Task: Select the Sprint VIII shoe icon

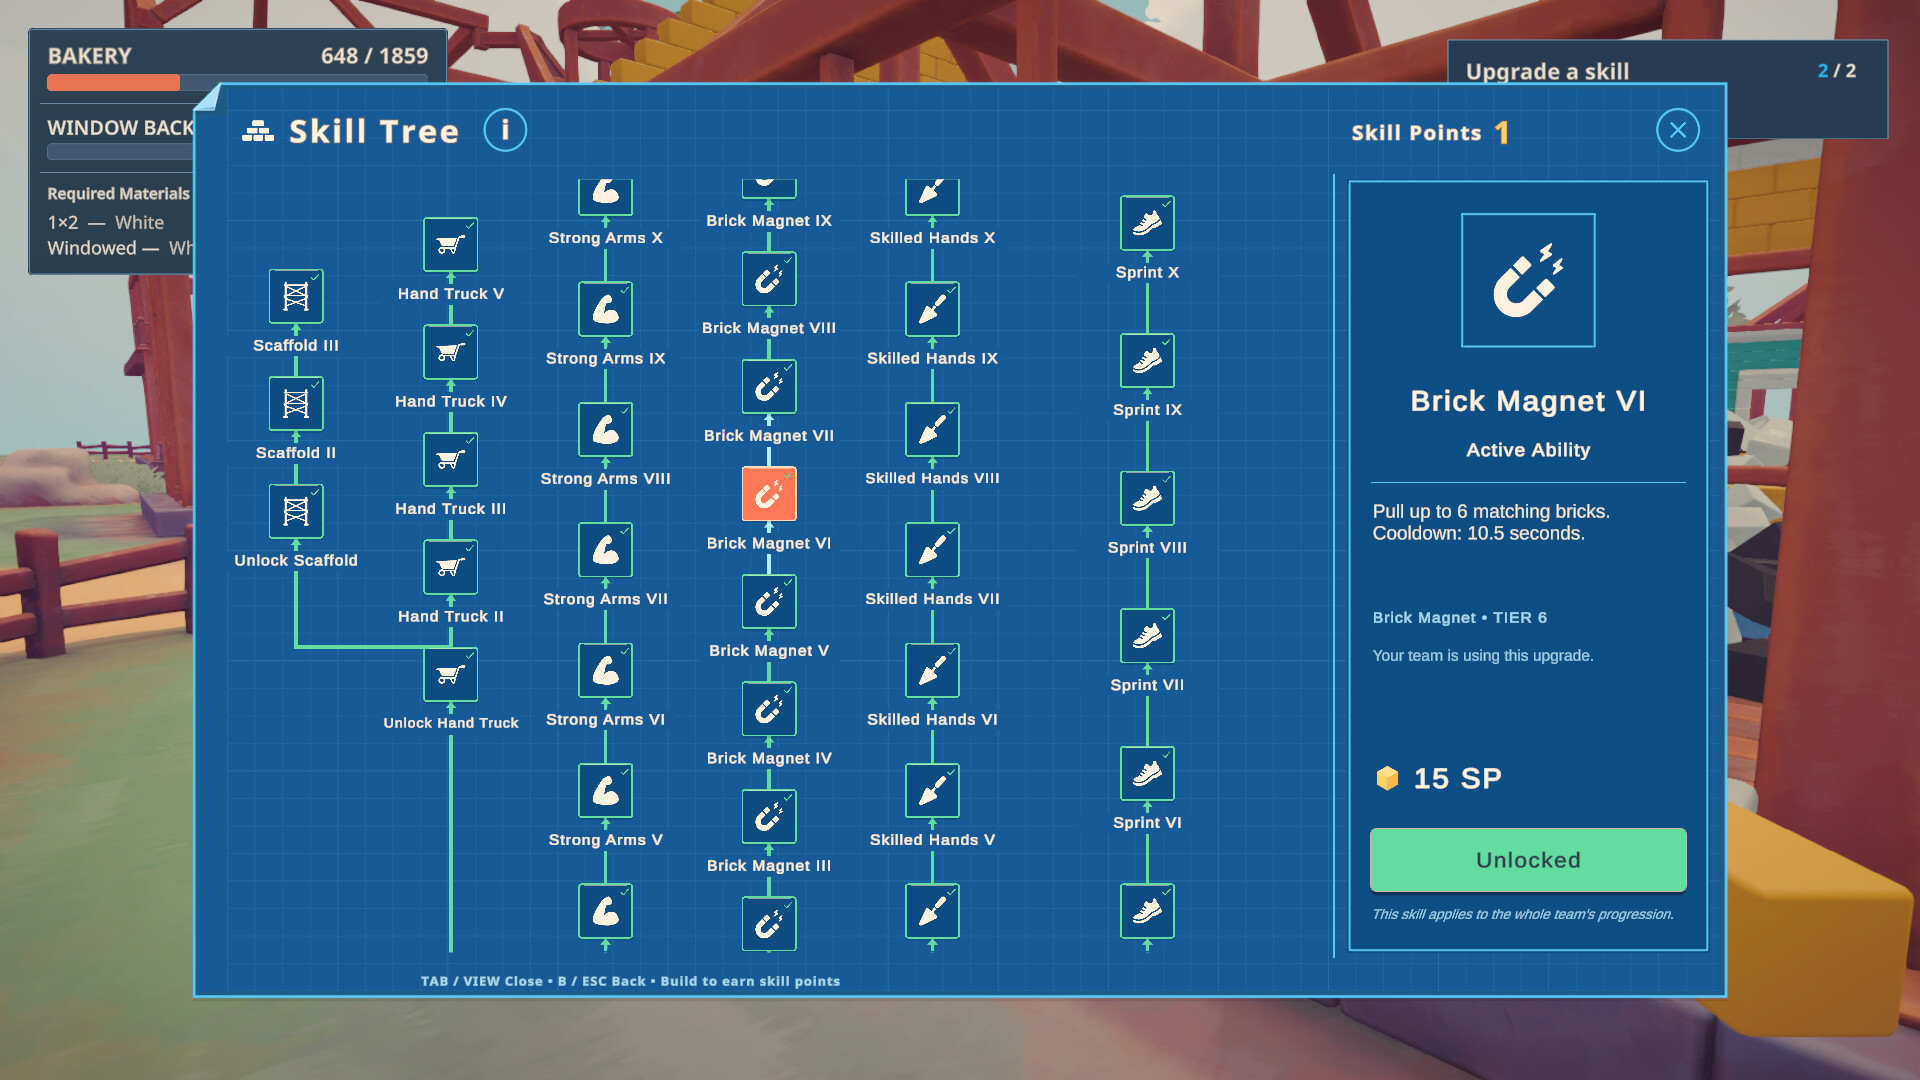Action: click(1147, 498)
